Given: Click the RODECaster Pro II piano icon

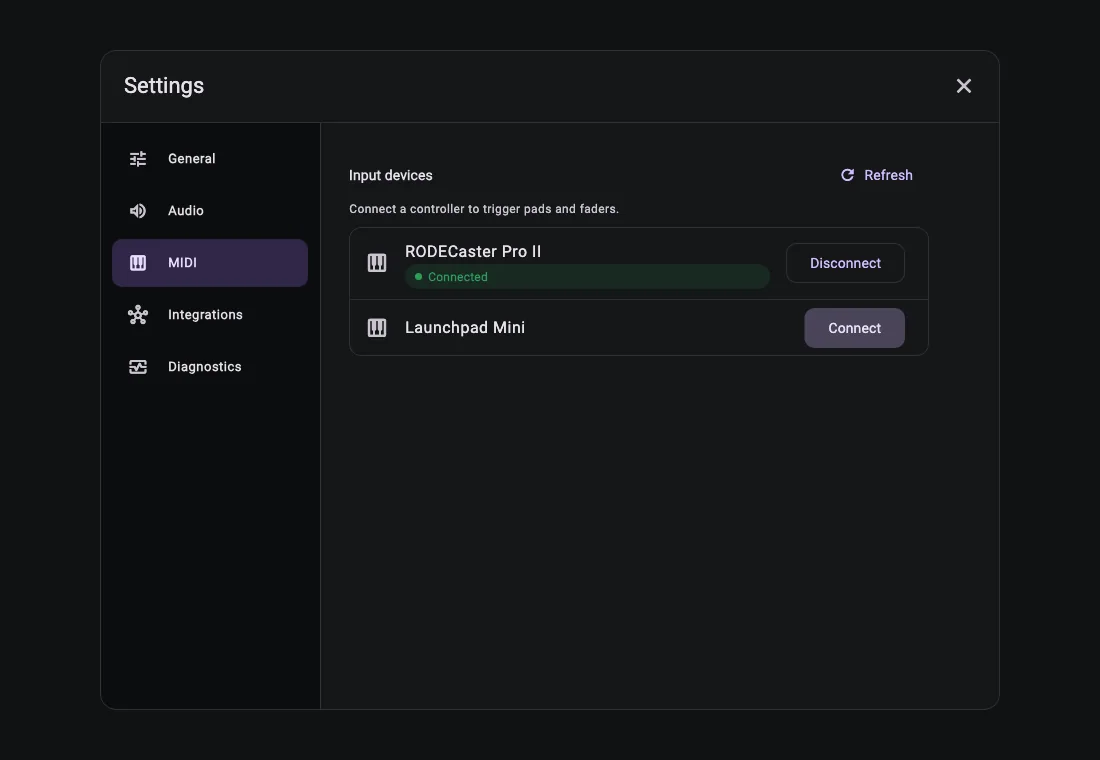Looking at the screenshot, I should click(x=377, y=263).
